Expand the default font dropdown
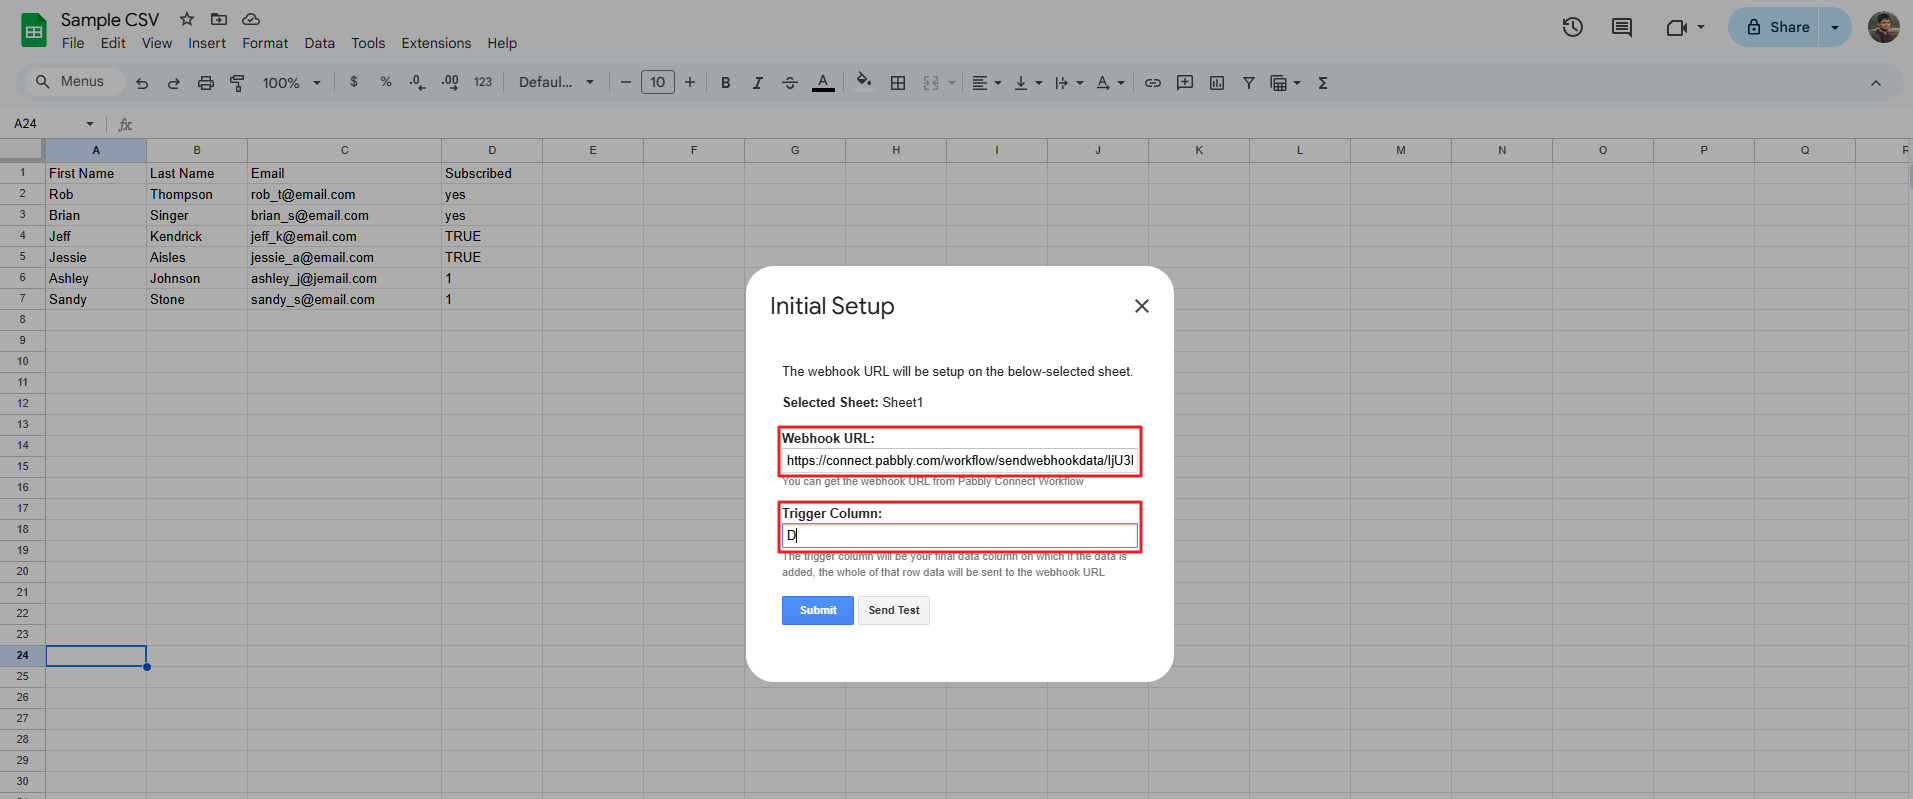Screen dimensions: 1913x799 [556, 83]
